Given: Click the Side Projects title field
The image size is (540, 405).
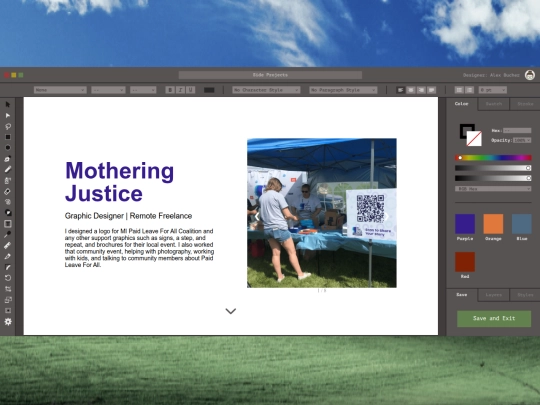Looking at the screenshot, I should point(270,75).
